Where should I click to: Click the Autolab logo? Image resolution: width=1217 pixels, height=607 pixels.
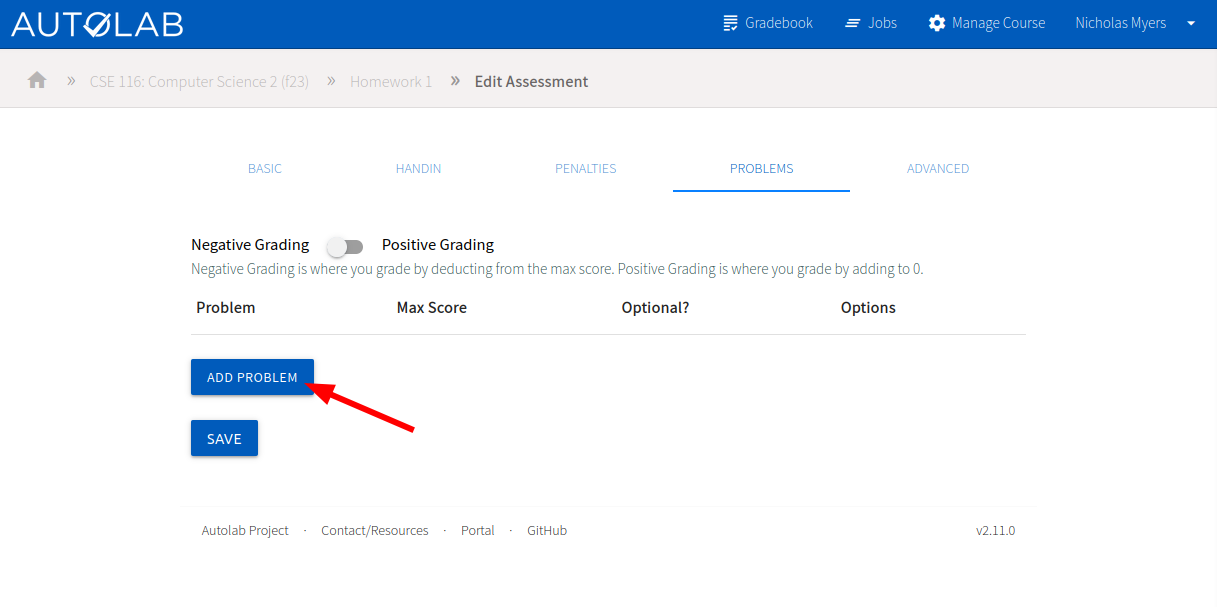pos(97,24)
